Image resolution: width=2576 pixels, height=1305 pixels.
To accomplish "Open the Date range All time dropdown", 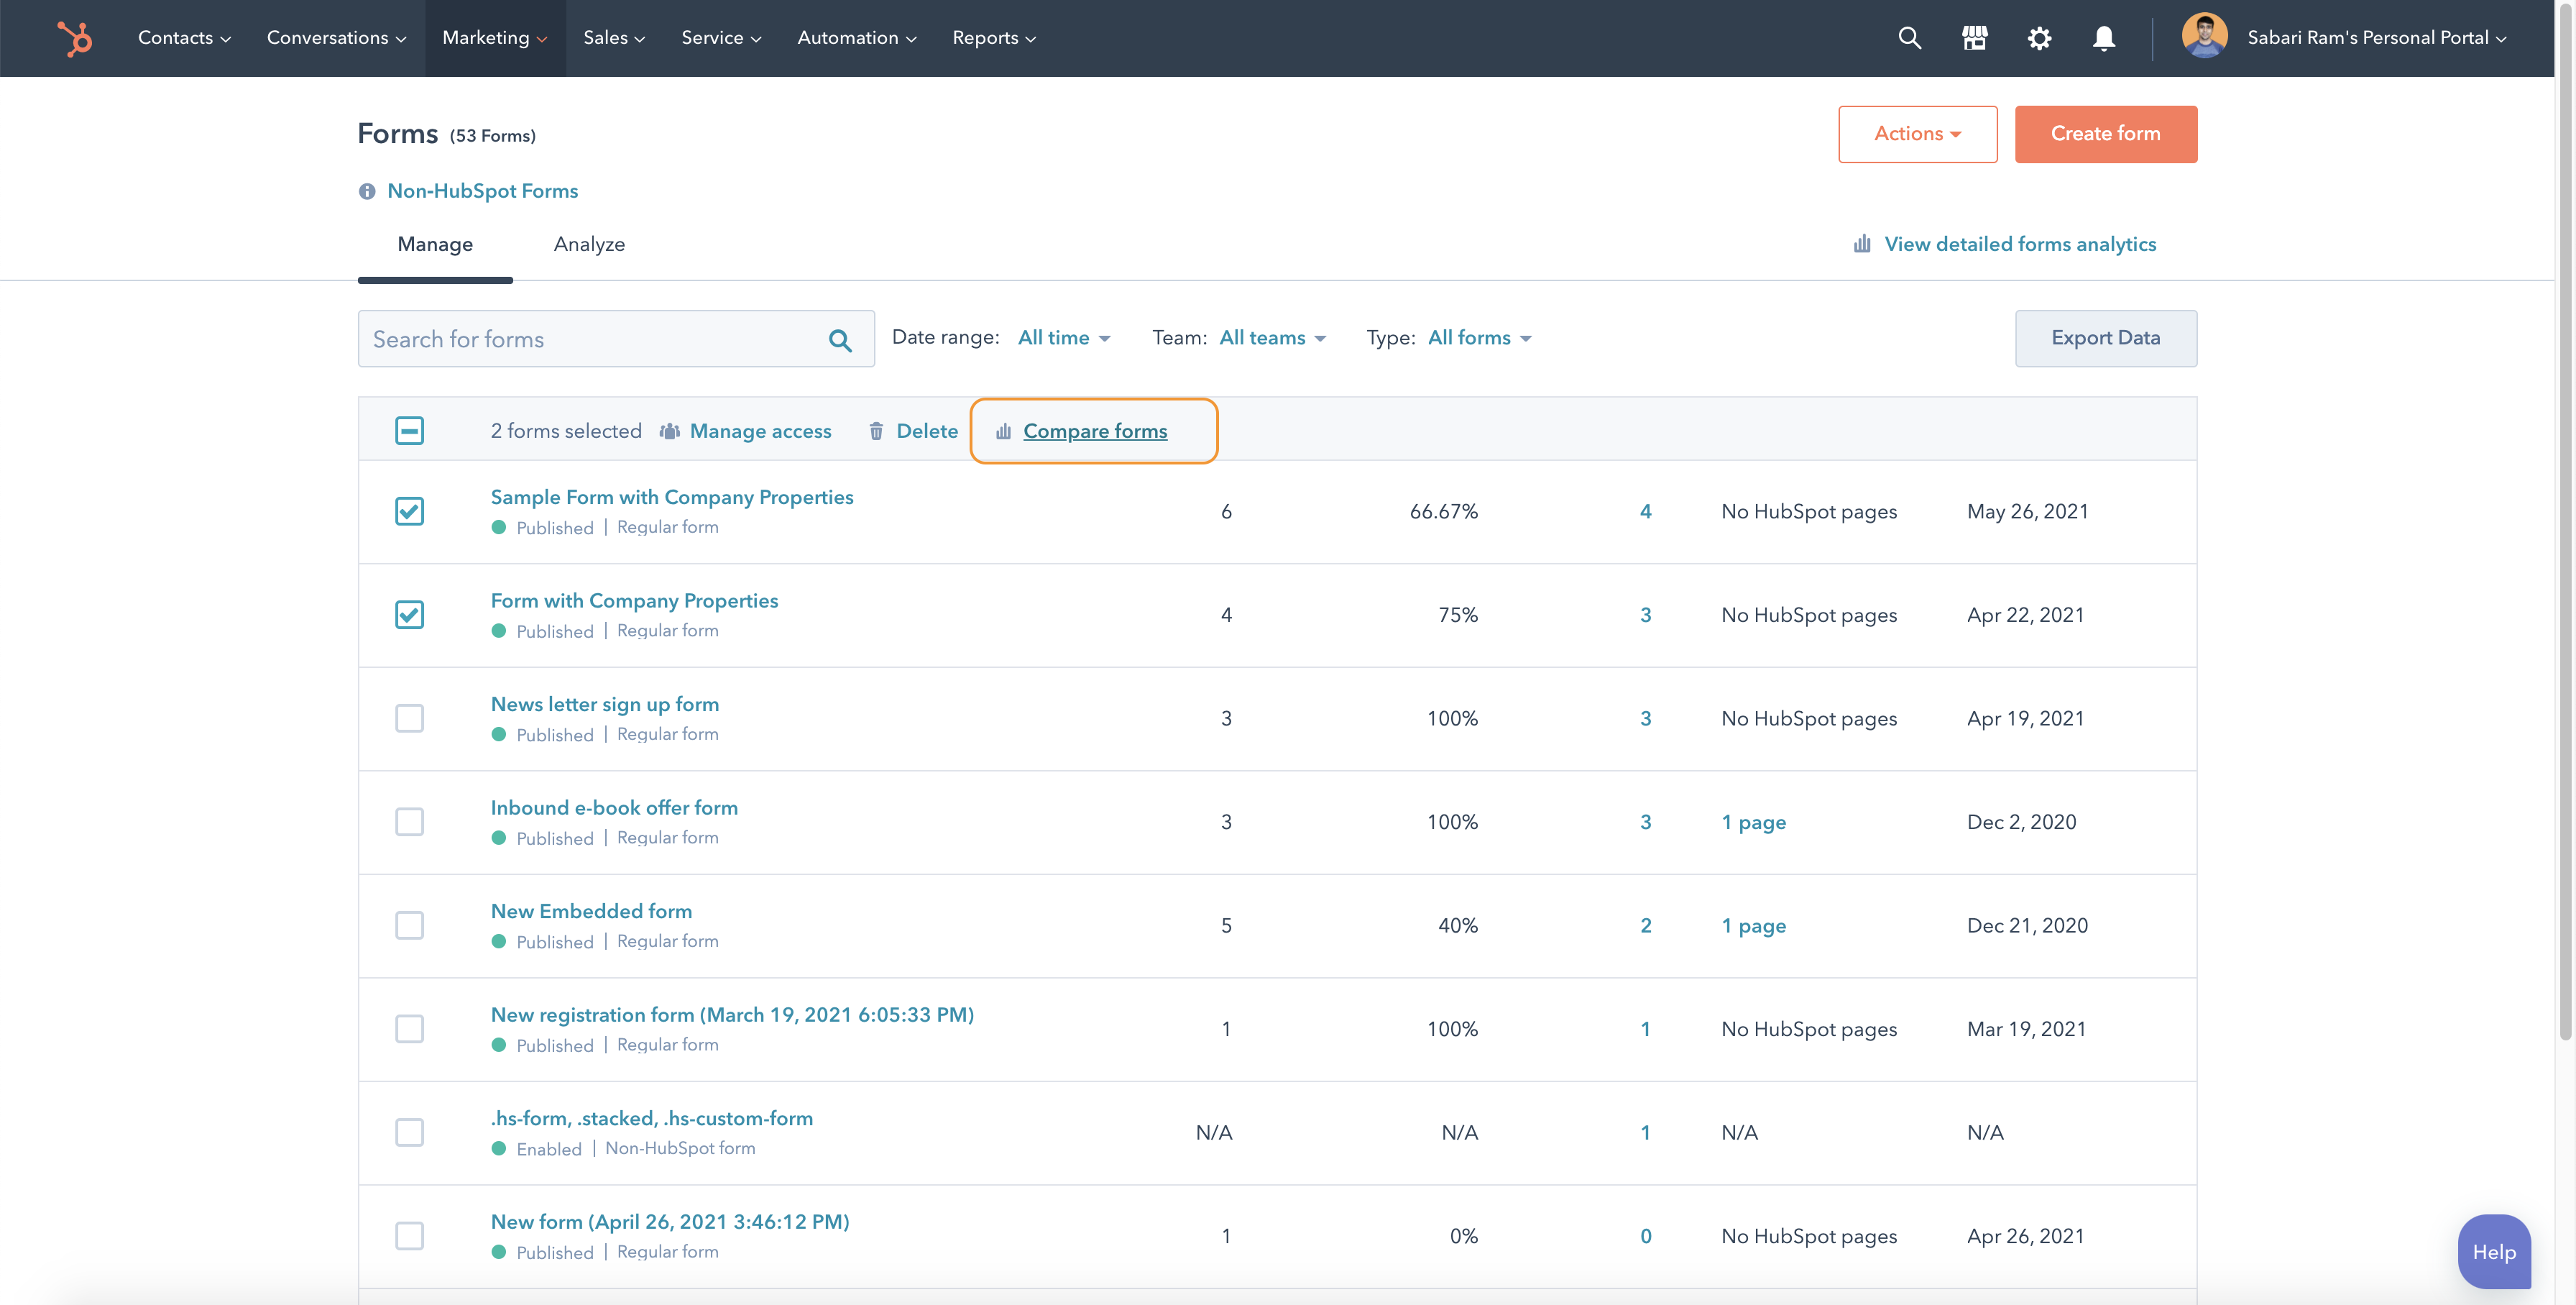I will click(1064, 338).
